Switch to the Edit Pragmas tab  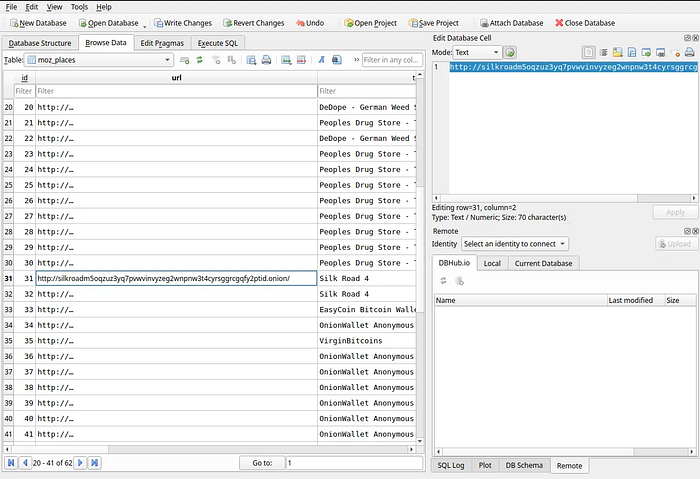click(162, 43)
